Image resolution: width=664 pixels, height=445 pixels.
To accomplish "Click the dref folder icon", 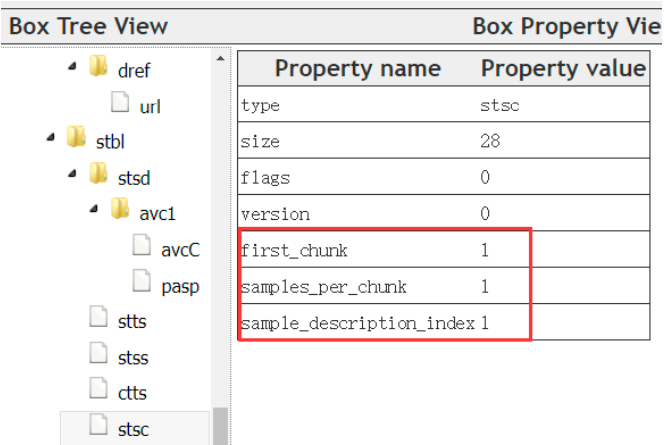I will tap(99, 66).
